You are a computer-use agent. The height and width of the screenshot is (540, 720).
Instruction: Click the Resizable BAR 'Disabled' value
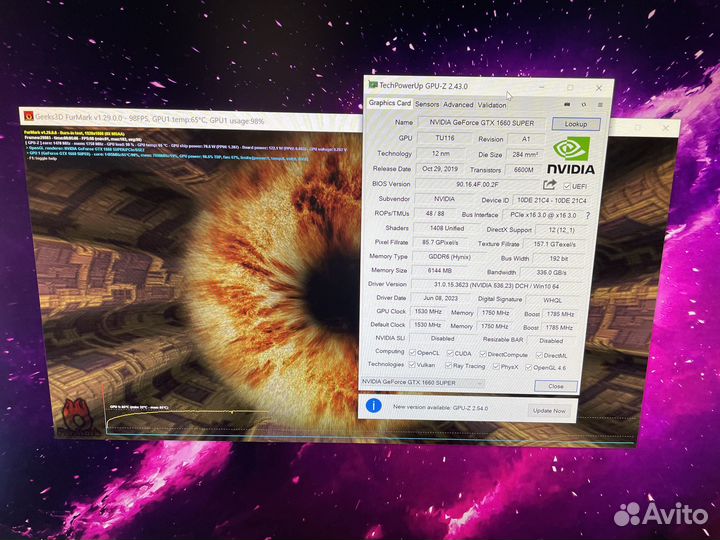point(551,341)
